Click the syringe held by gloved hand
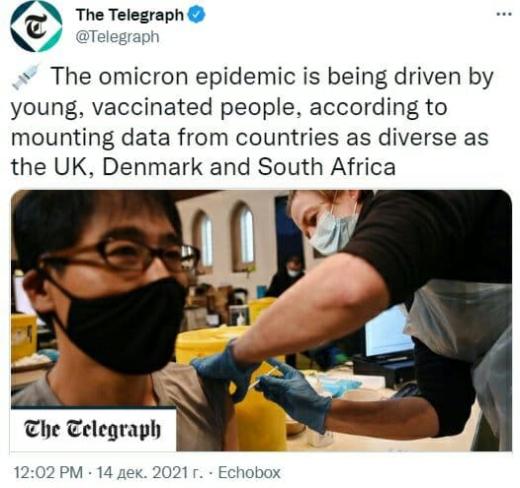Viewport: 520px width, 488px height. 265,378
